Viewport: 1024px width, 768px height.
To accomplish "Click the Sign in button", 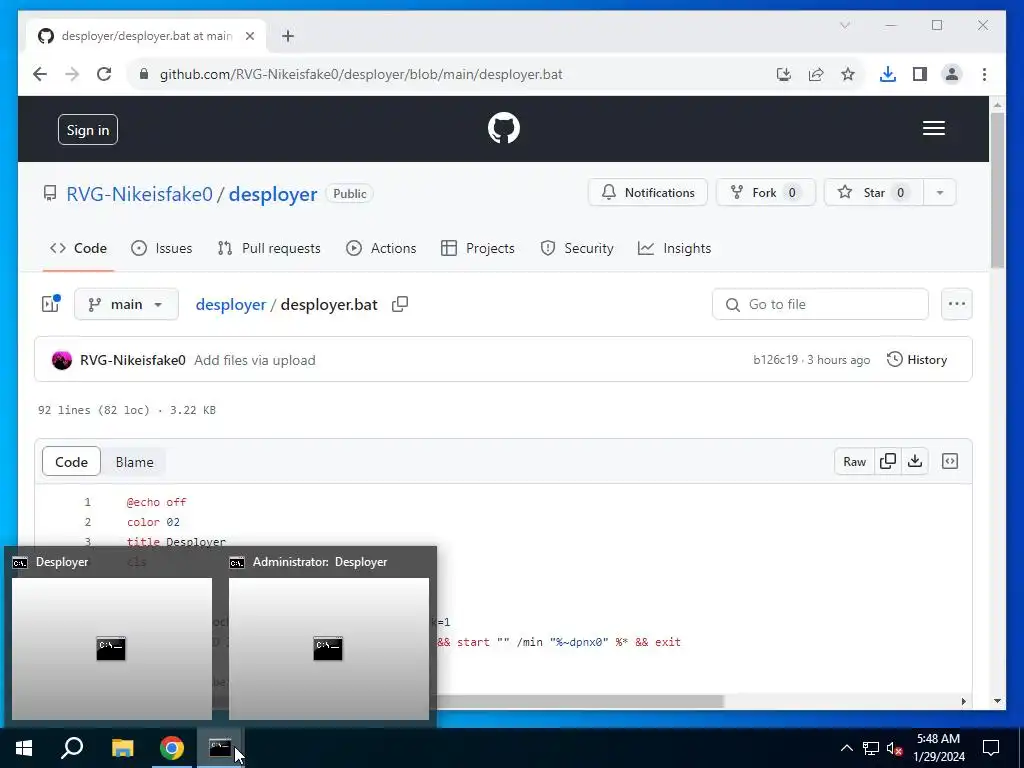I will point(88,130).
